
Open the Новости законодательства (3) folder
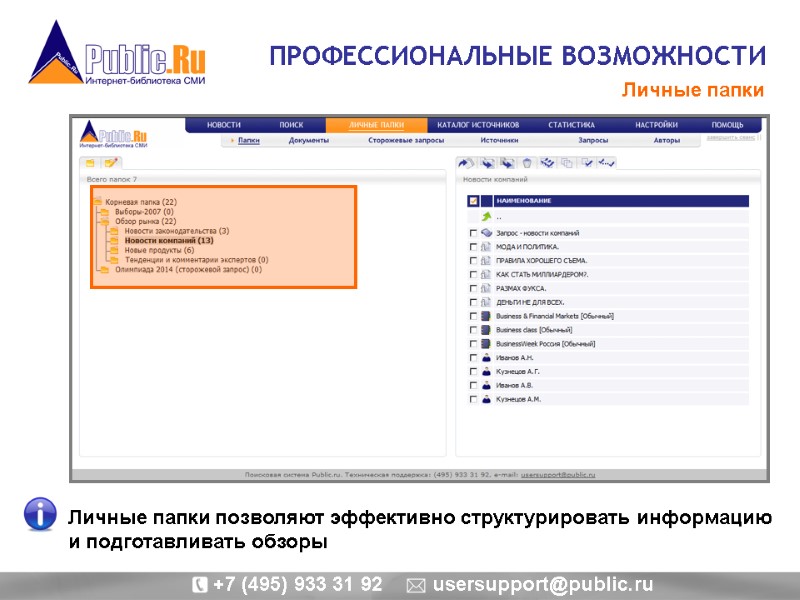pyautogui.click(x=177, y=231)
